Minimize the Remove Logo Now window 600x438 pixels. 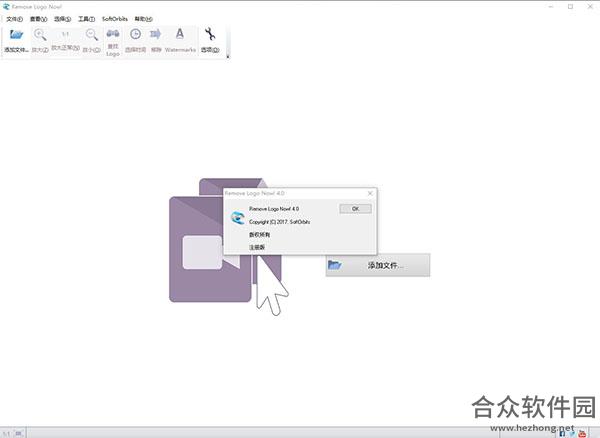click(551, 7)
